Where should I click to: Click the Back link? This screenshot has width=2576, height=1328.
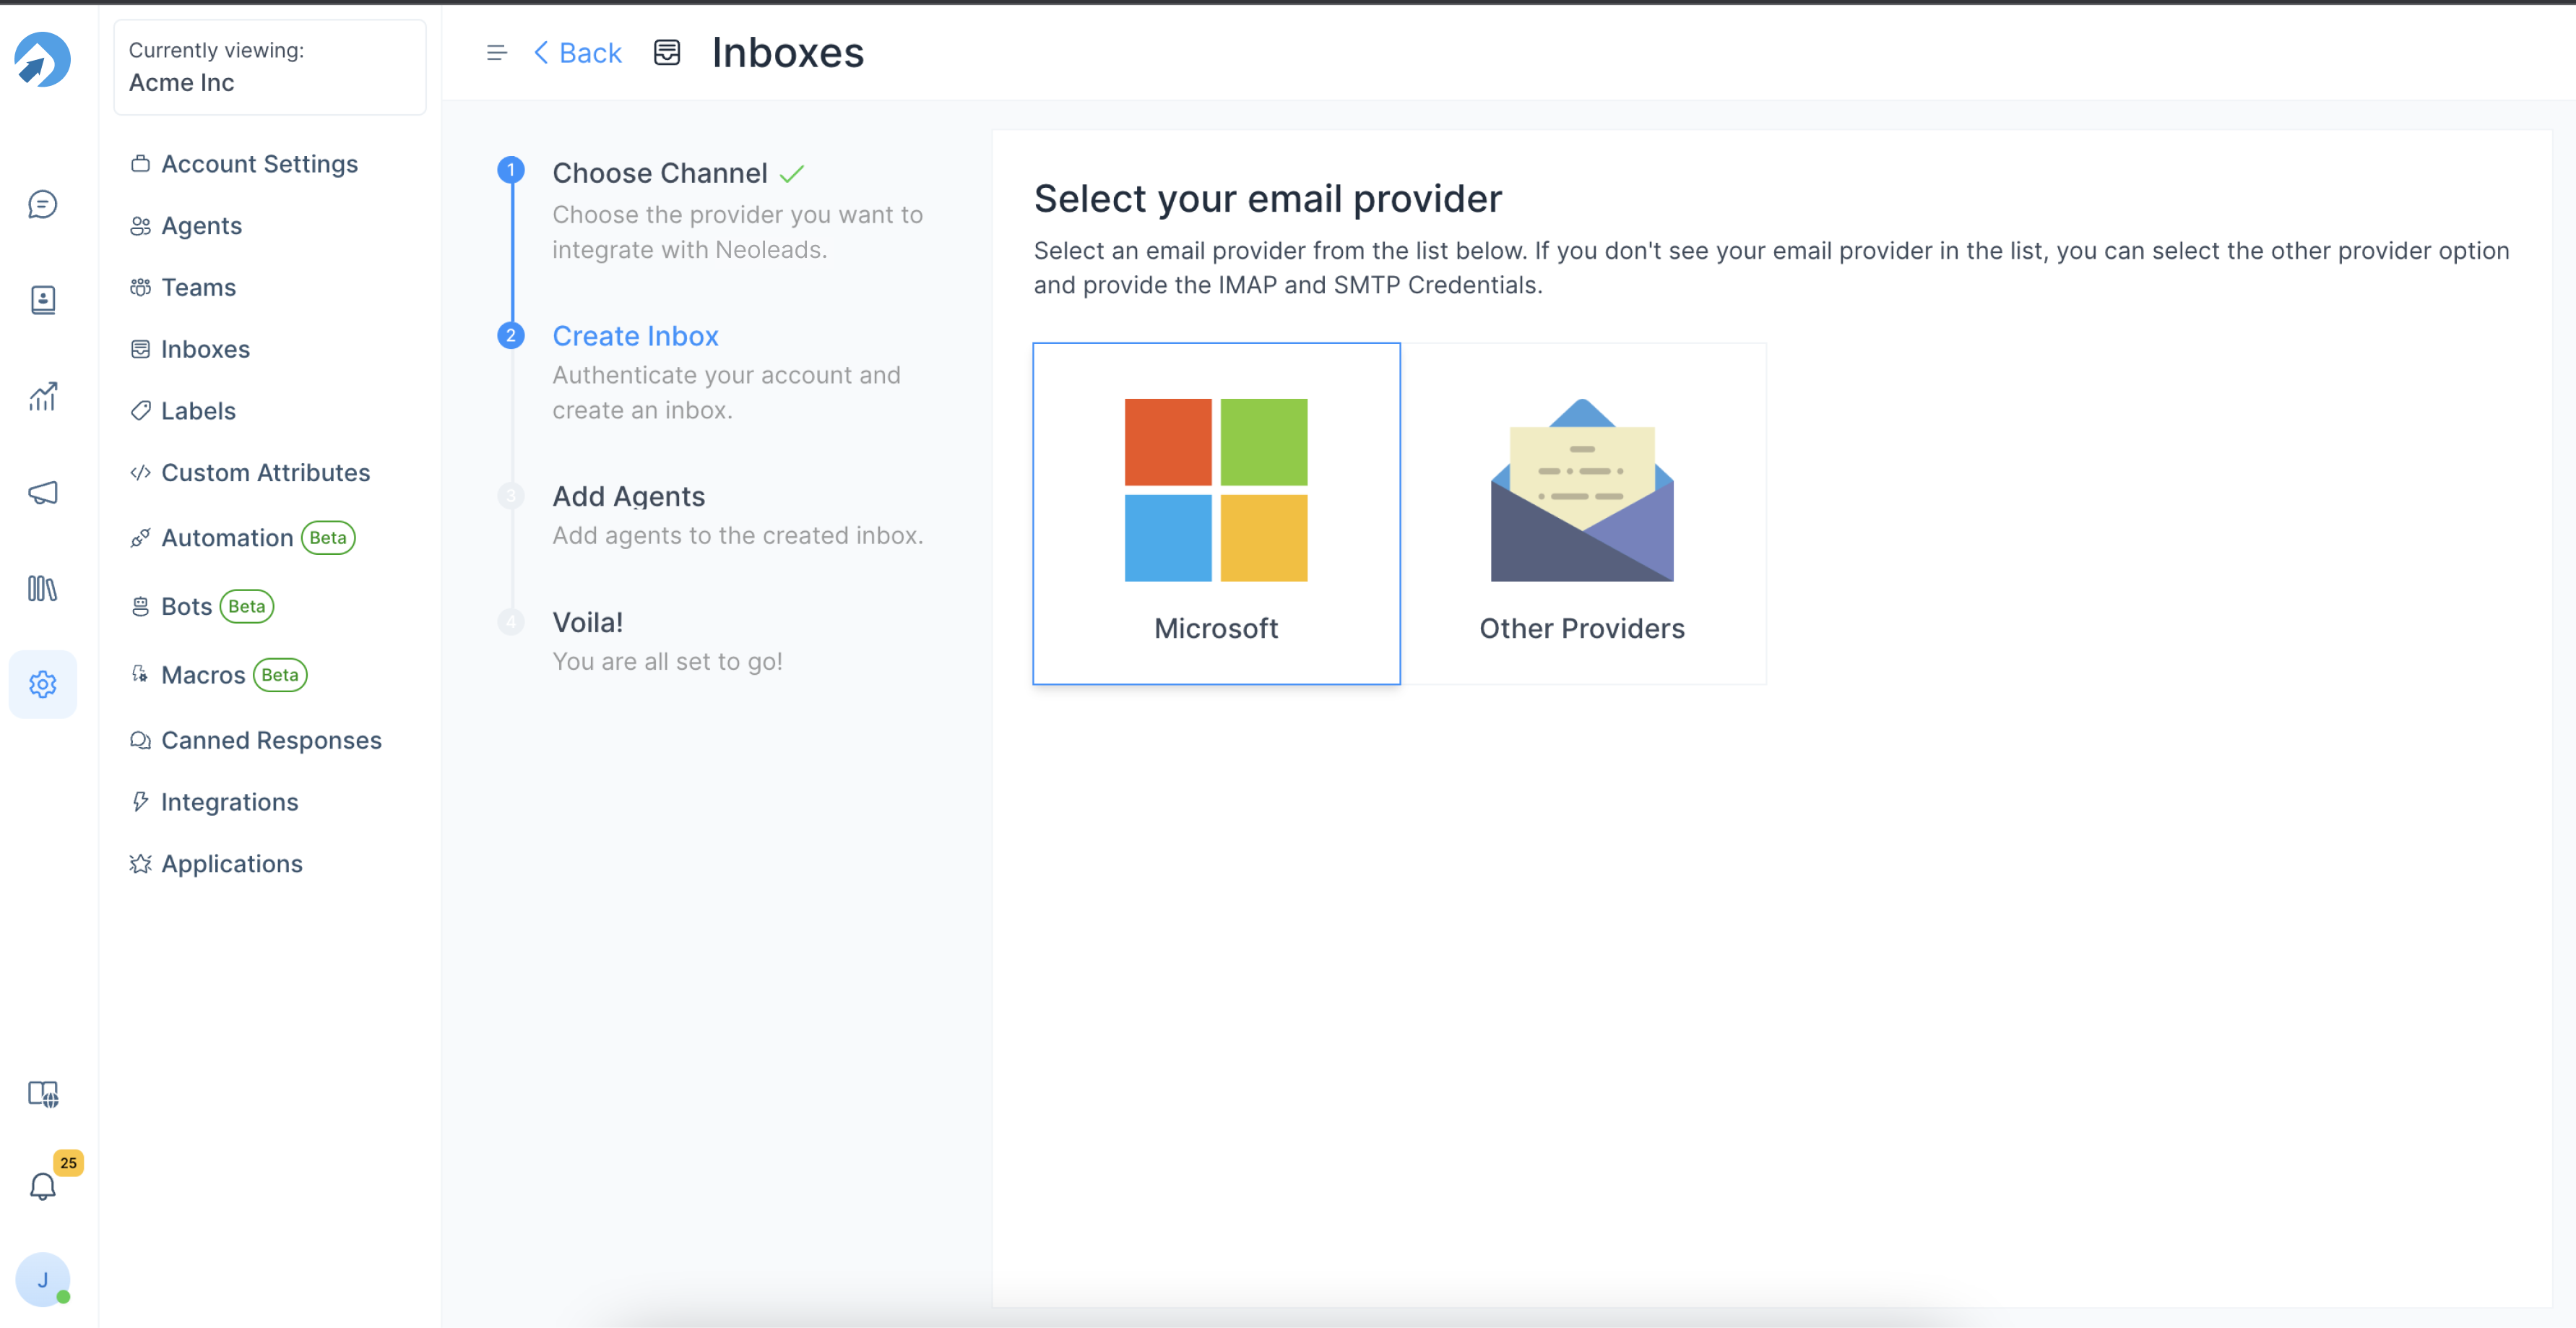tap(578, 53)
